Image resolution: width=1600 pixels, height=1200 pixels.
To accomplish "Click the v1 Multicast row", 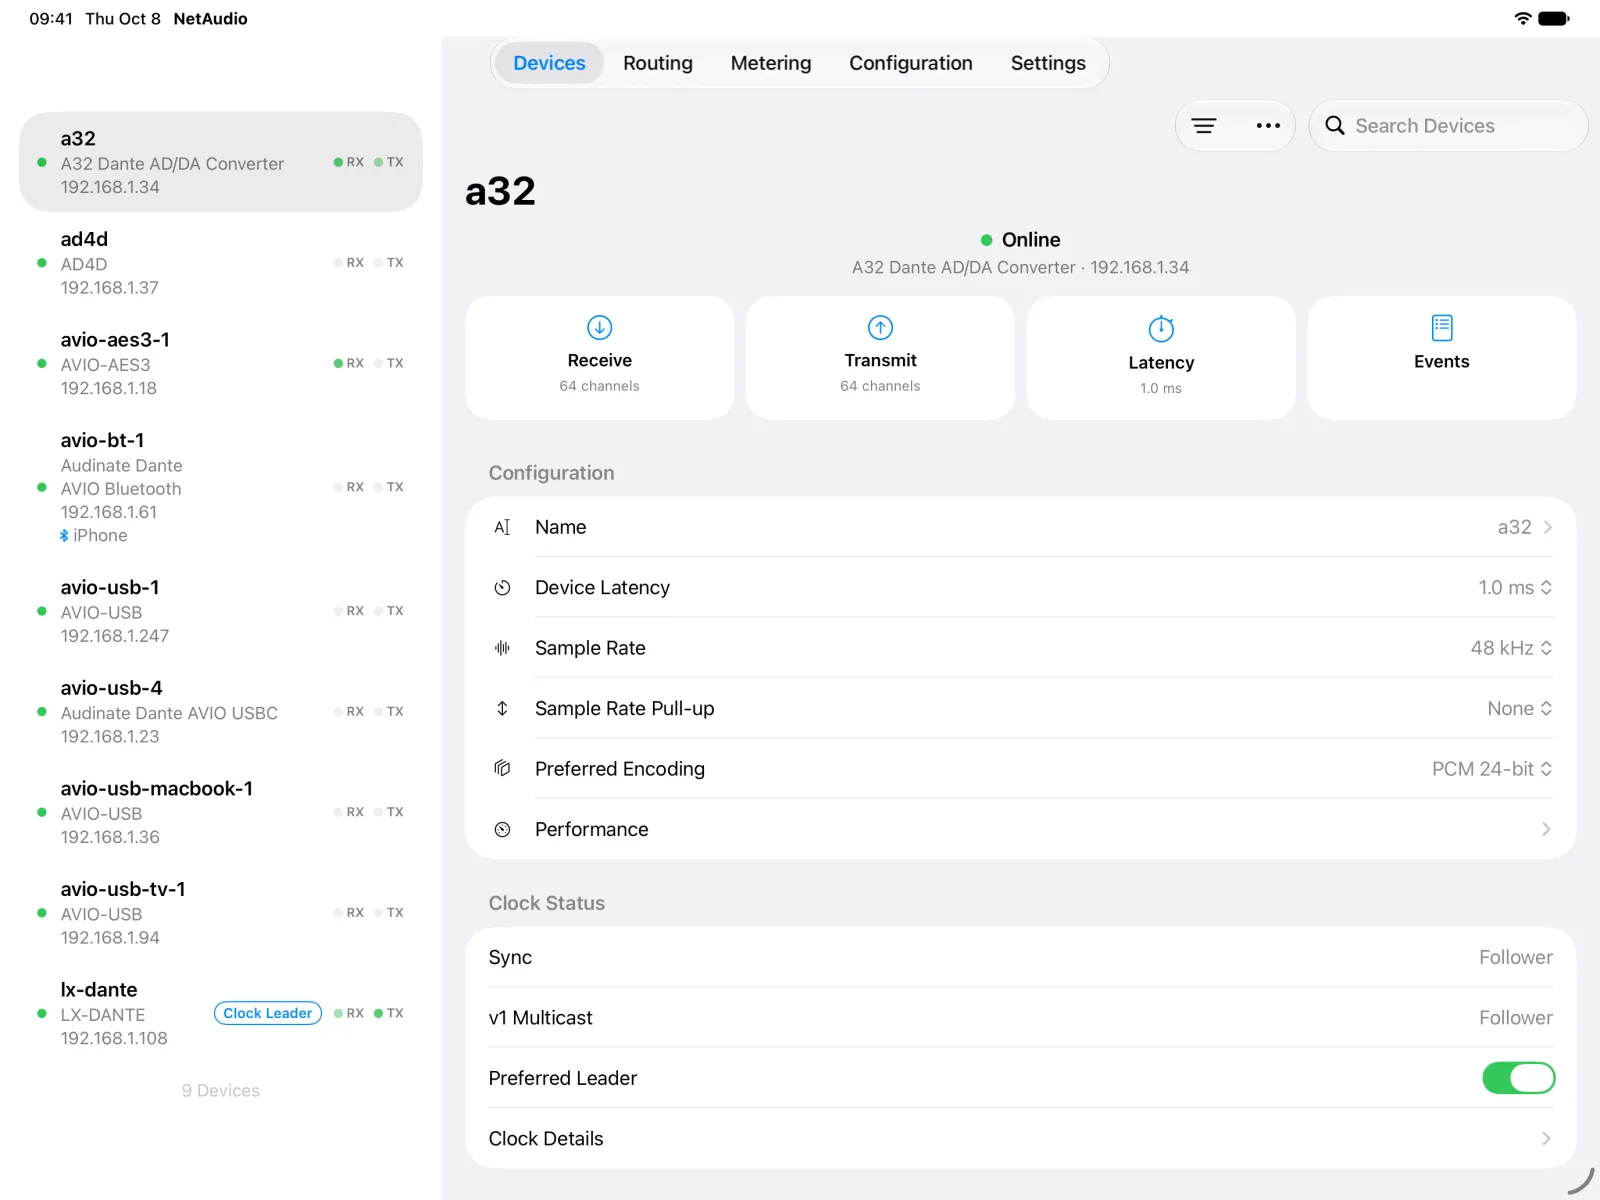I will tap(1021, 1018).
